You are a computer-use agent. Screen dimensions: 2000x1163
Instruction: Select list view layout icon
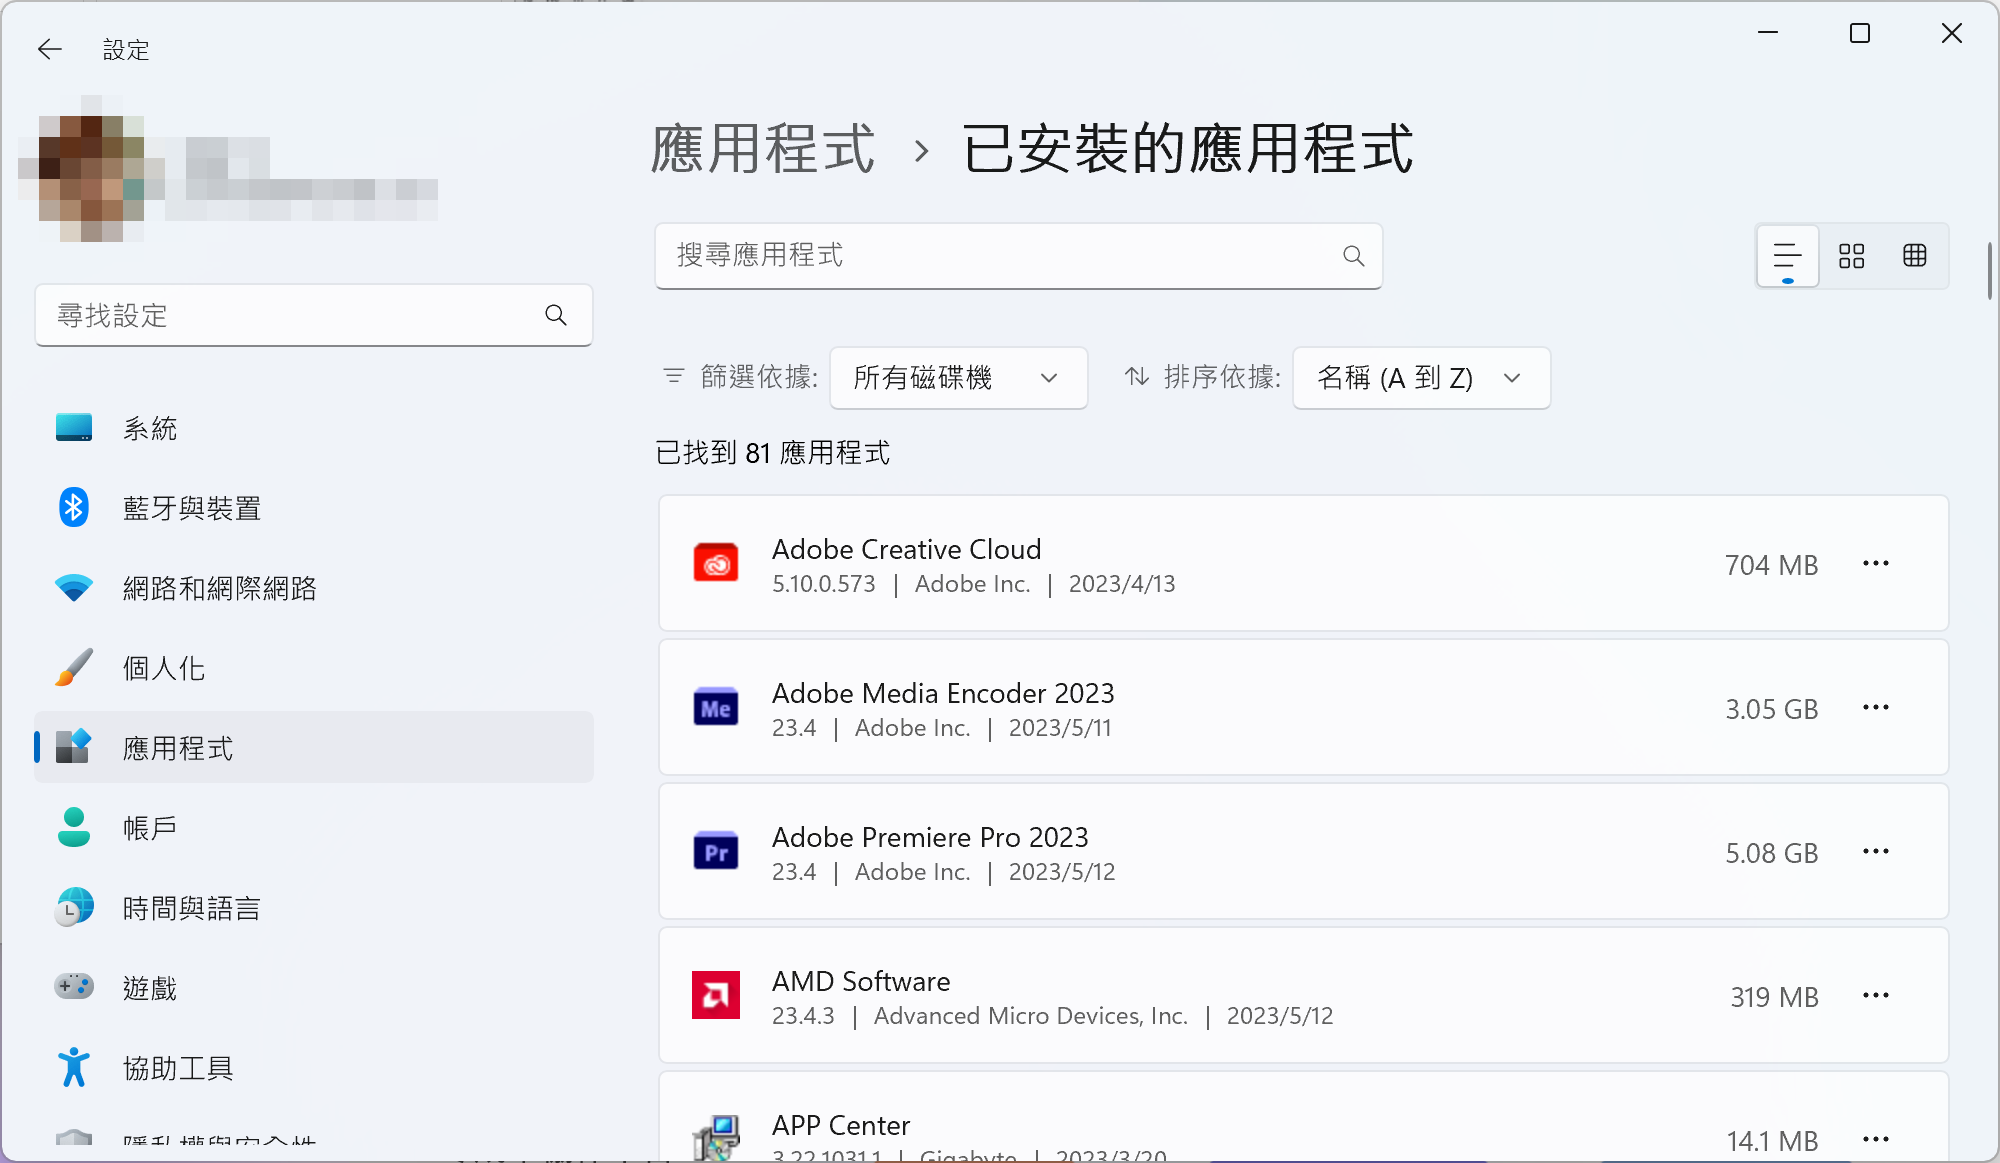(1787, 256)
